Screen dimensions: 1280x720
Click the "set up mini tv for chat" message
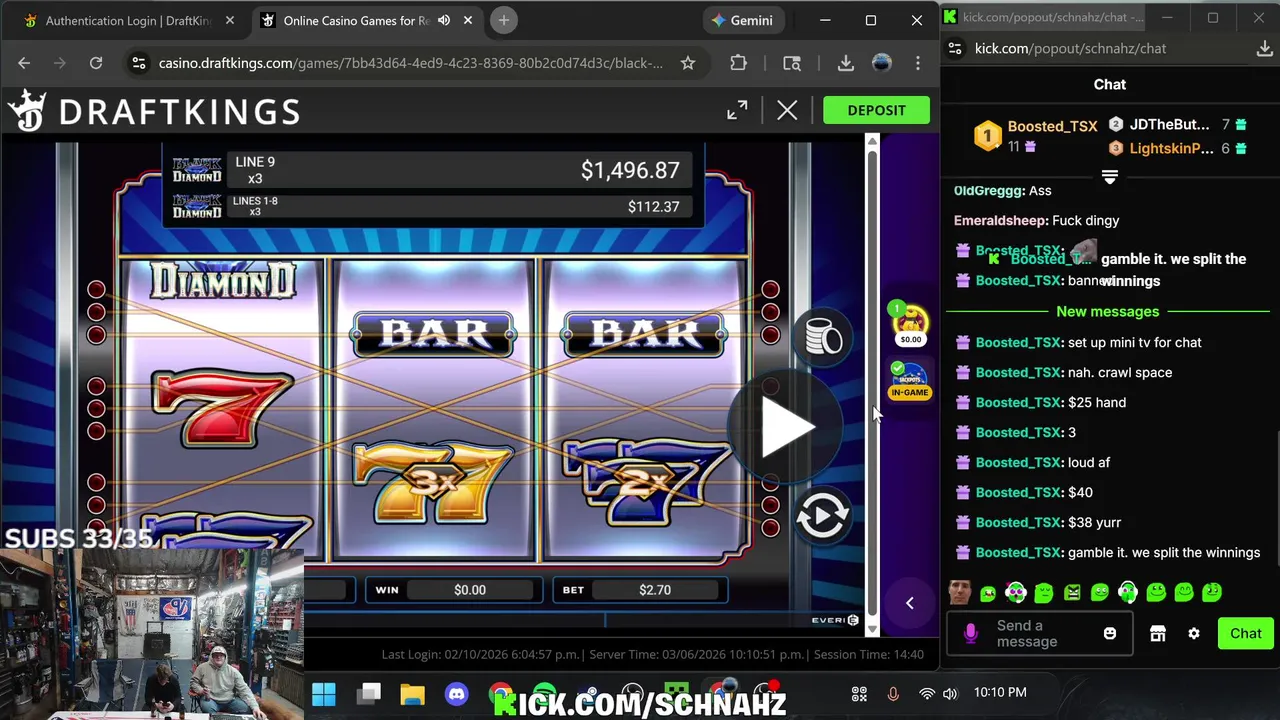(x=1135, y=343)
